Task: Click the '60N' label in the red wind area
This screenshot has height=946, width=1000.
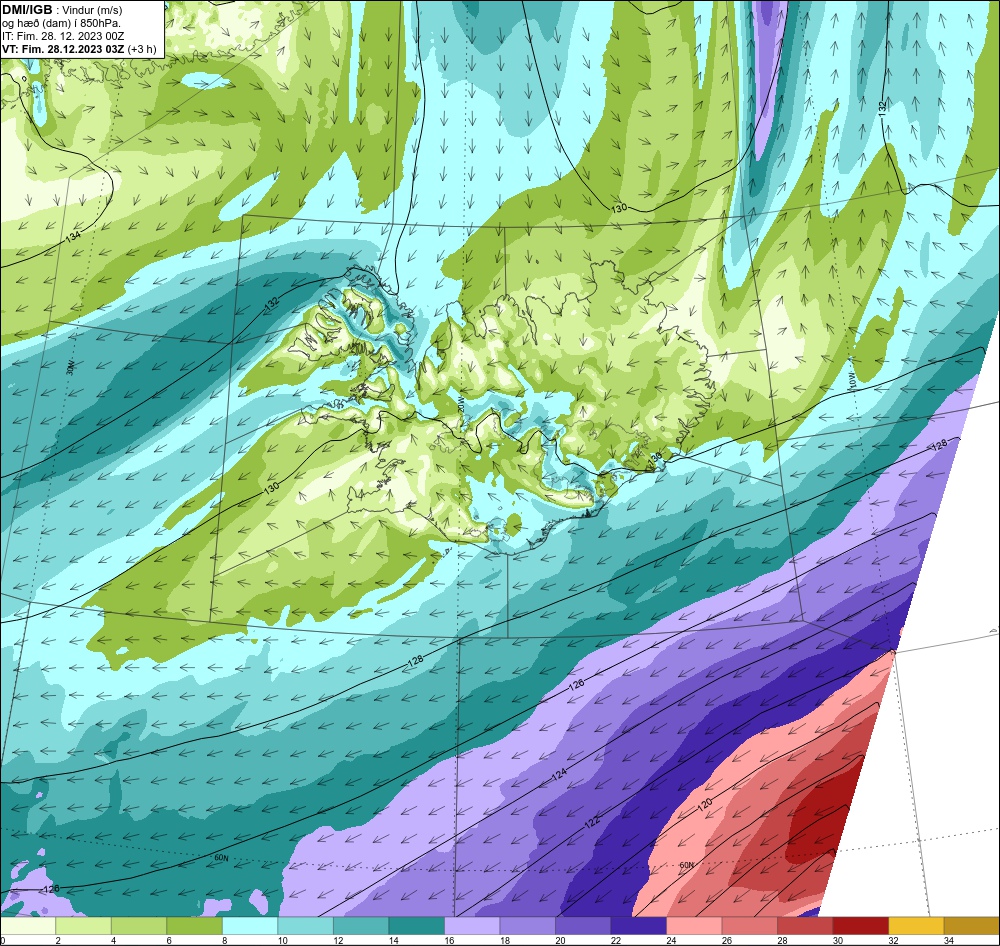Action: (x=686, y=866)
